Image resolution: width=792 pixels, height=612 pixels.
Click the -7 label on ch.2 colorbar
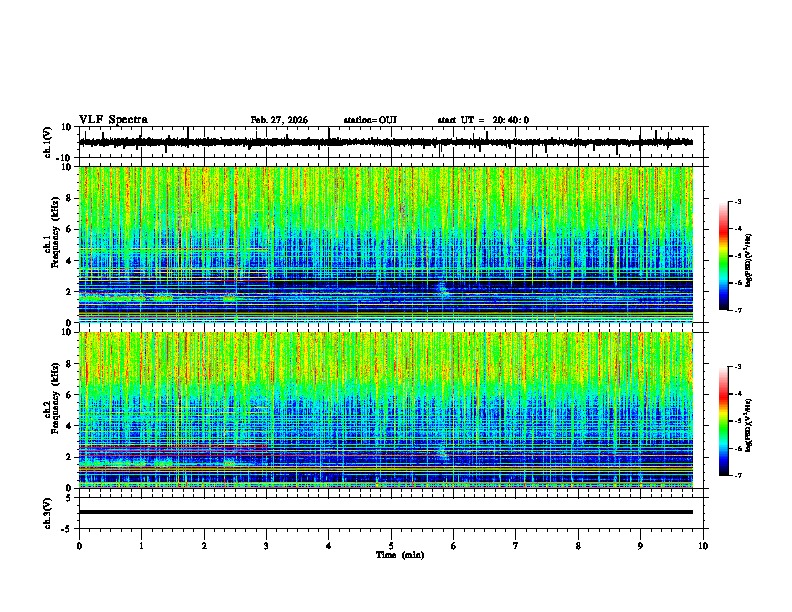(x=738, y=475)
